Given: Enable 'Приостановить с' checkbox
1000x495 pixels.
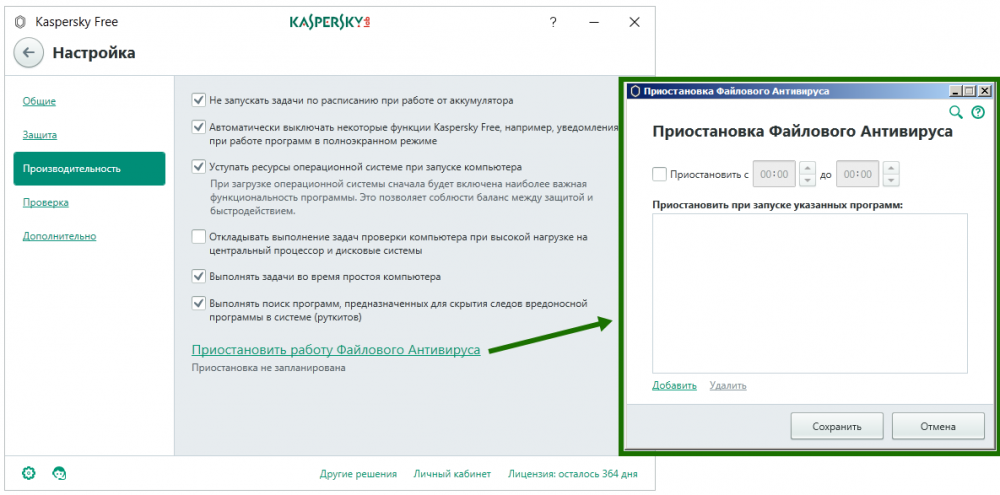Looking at the screenshot, I should pyautogui.click(x=659, y=174).
